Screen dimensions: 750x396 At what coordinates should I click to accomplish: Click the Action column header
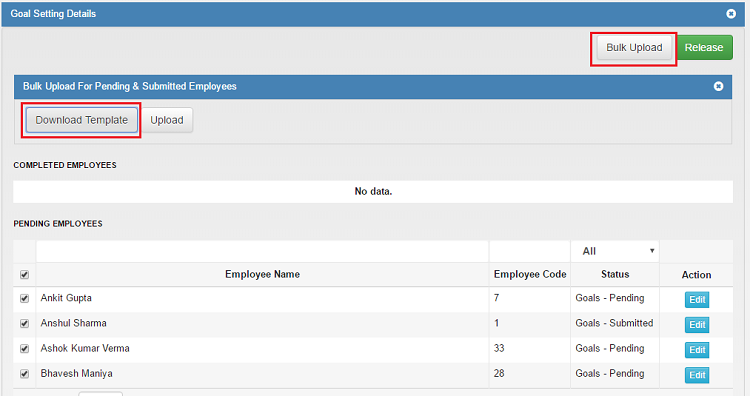[696, 275]
